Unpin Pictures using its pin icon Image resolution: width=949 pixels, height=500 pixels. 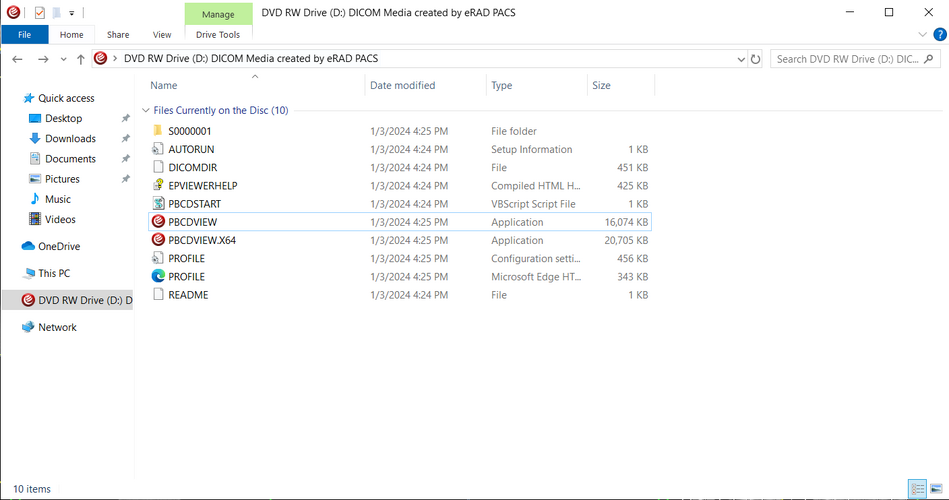[x=125, y=179]
